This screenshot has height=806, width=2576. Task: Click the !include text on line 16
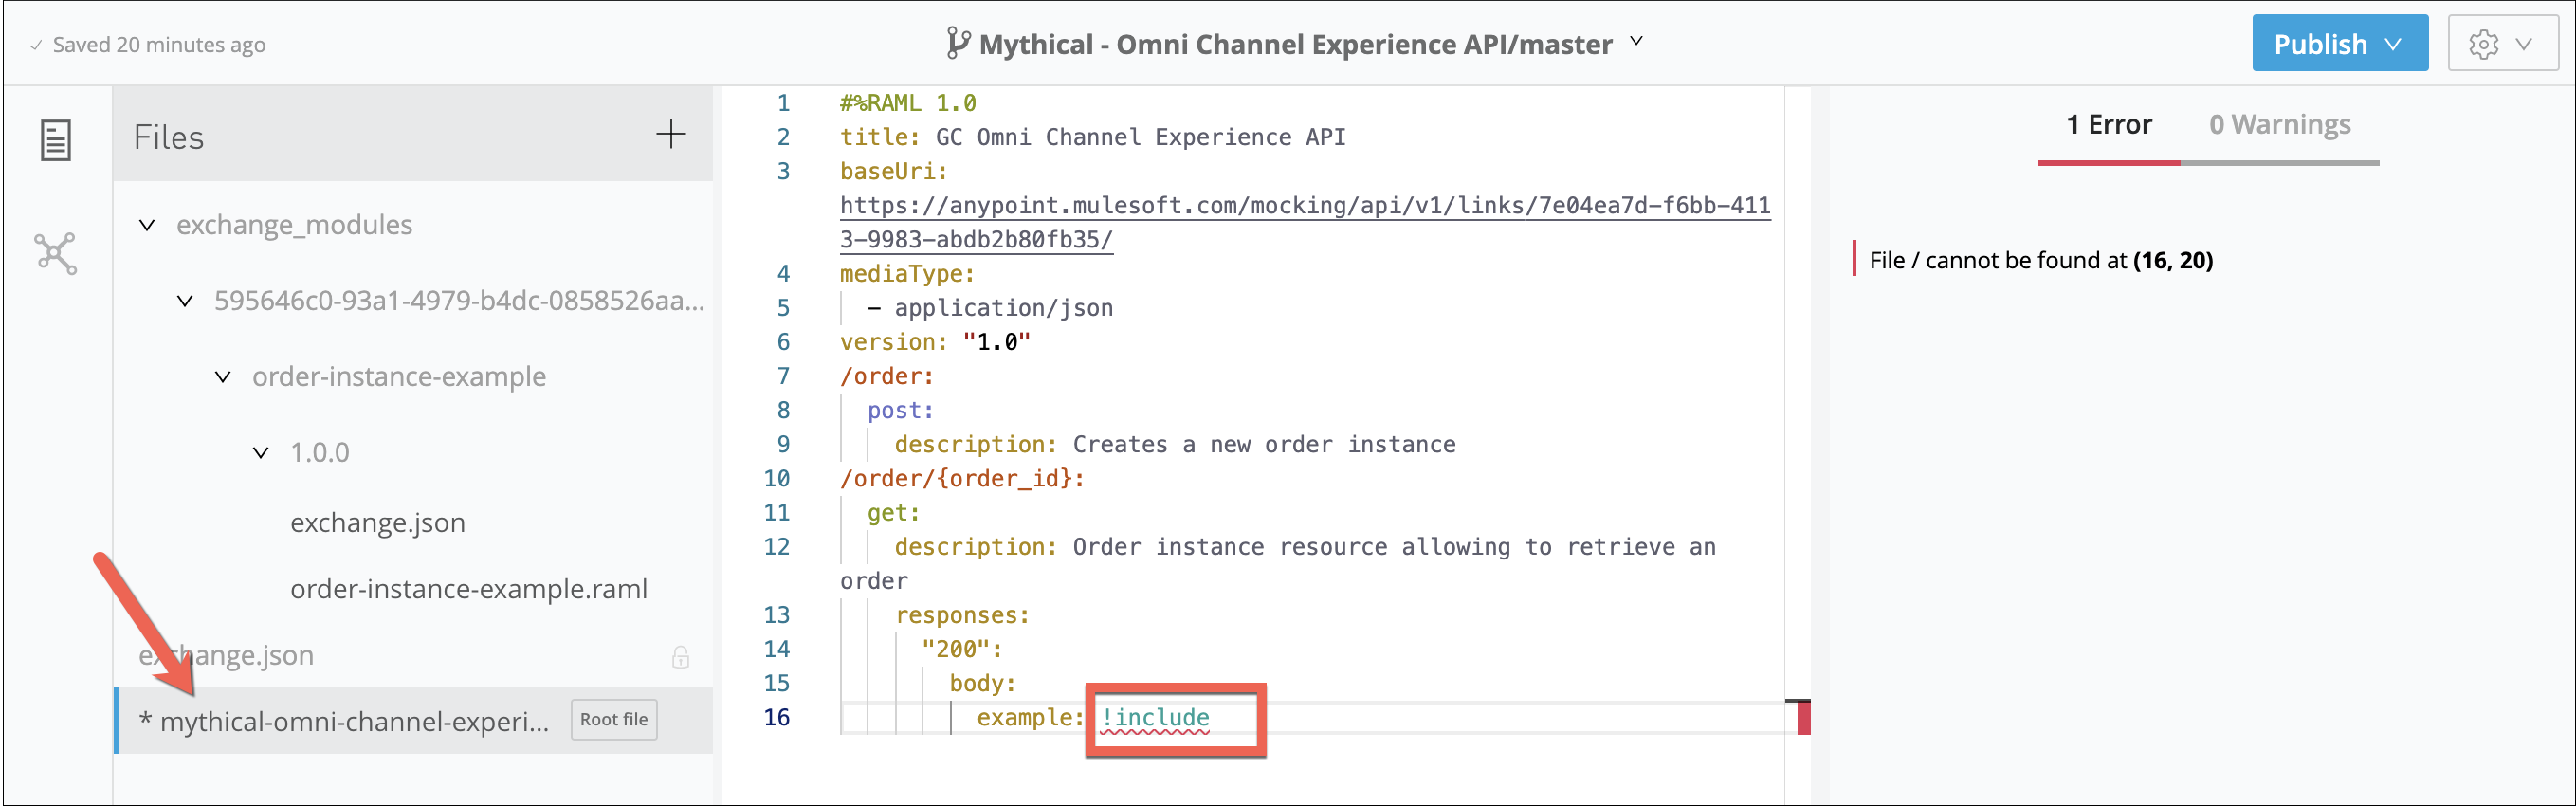tap(1155, 718)
